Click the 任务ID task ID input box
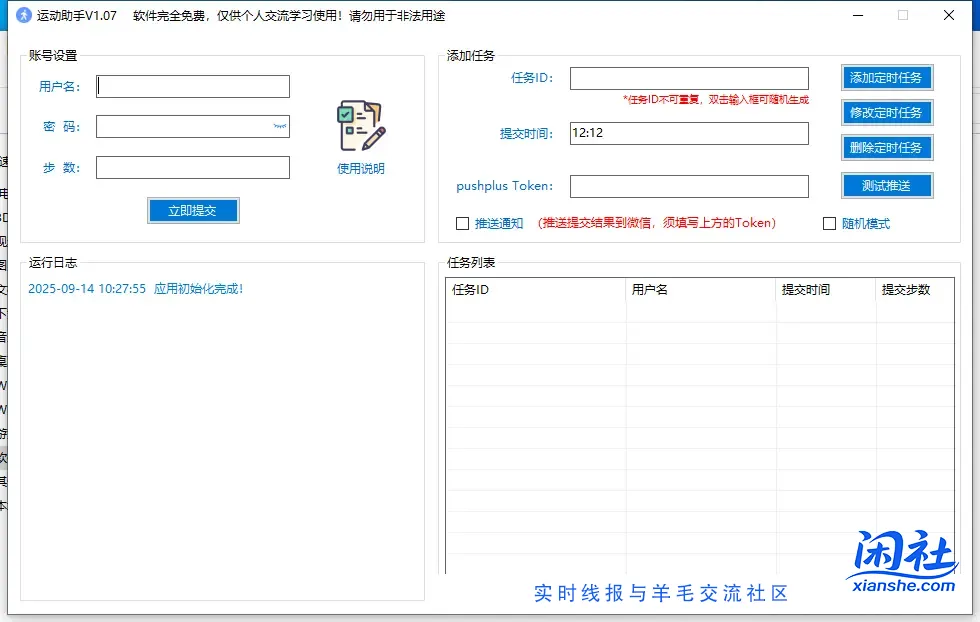The image size is (980, 622). click(688, 77)
